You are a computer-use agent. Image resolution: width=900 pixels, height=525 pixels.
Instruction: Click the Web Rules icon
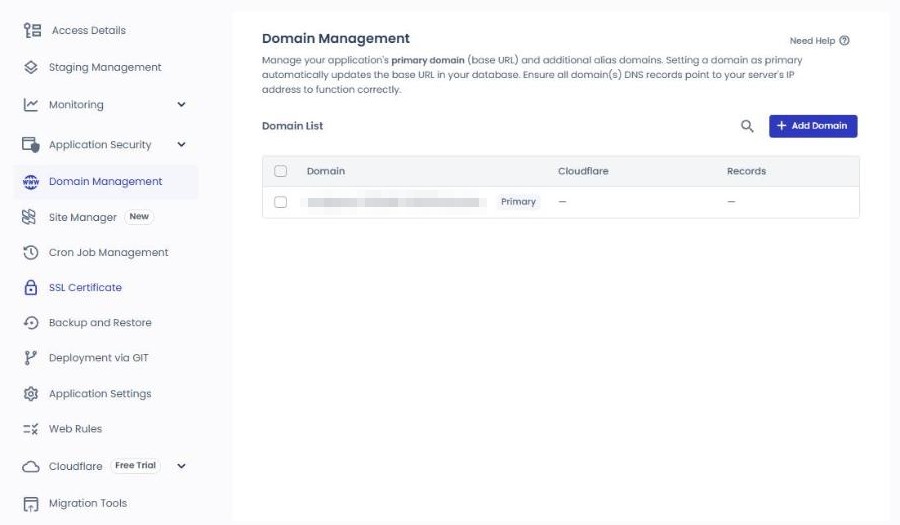click(31, 429)
